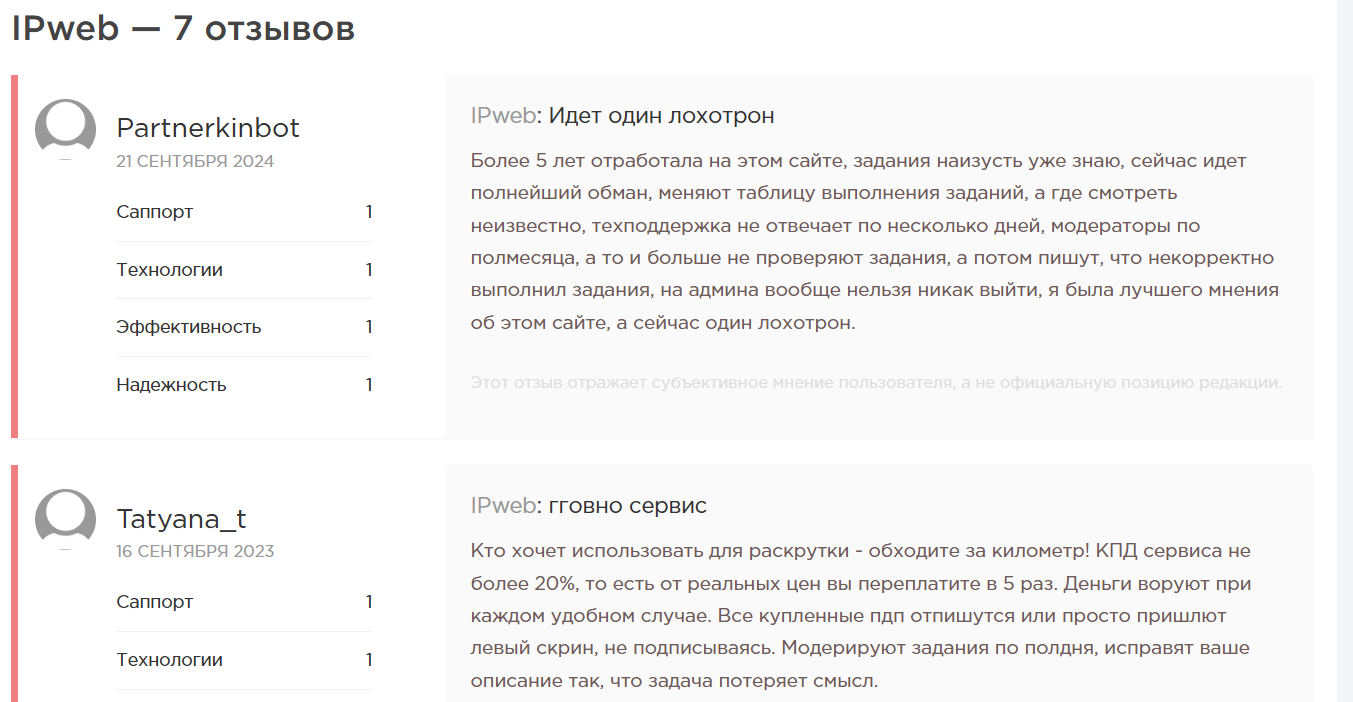Click the Саппорт rating row for Partnerkinbot

pyautogui.click(x=244, y=212)
